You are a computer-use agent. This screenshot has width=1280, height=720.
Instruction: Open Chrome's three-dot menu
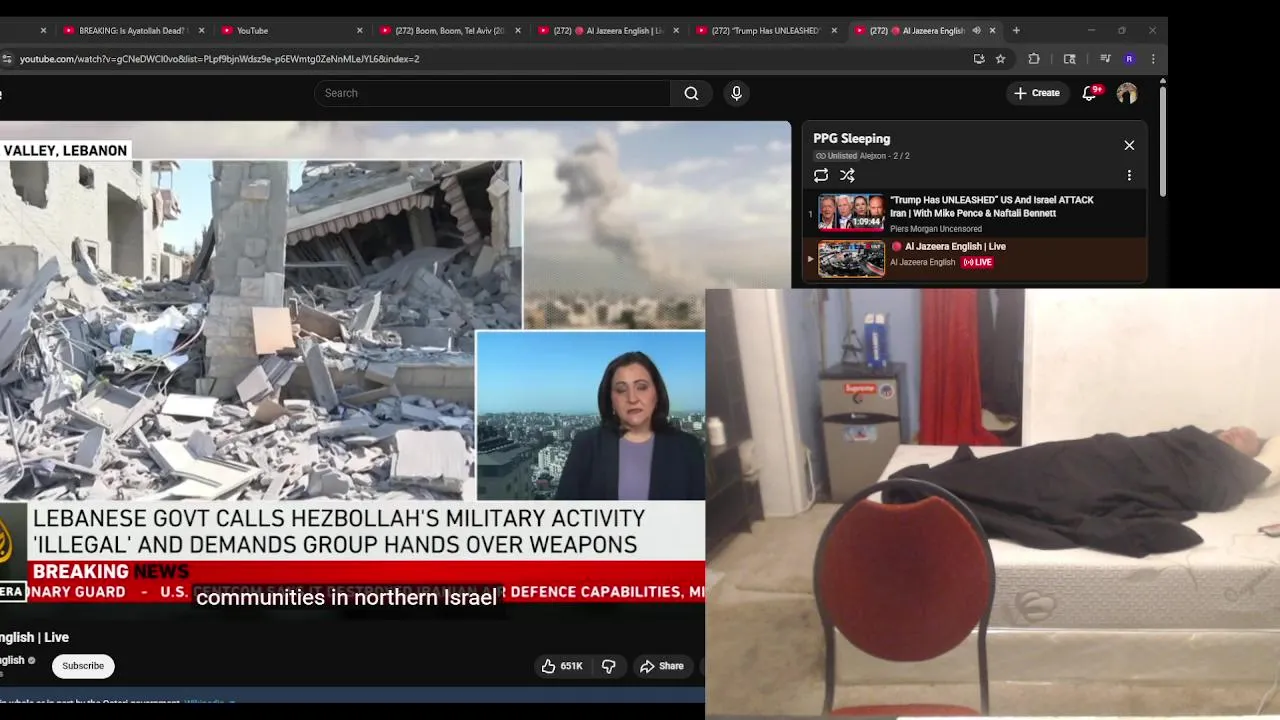(1153, 59)
